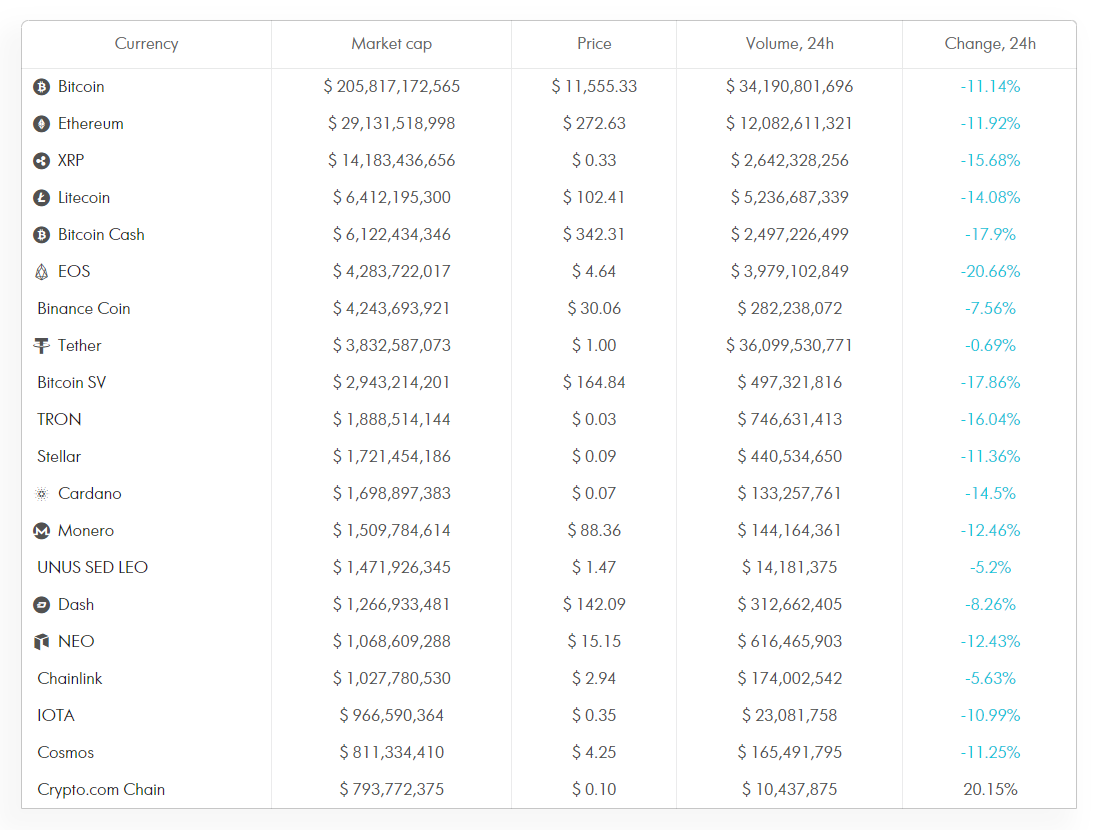Click the Tether logo icon
Screen dimensions: 1100x830
[x=41, y=346]
